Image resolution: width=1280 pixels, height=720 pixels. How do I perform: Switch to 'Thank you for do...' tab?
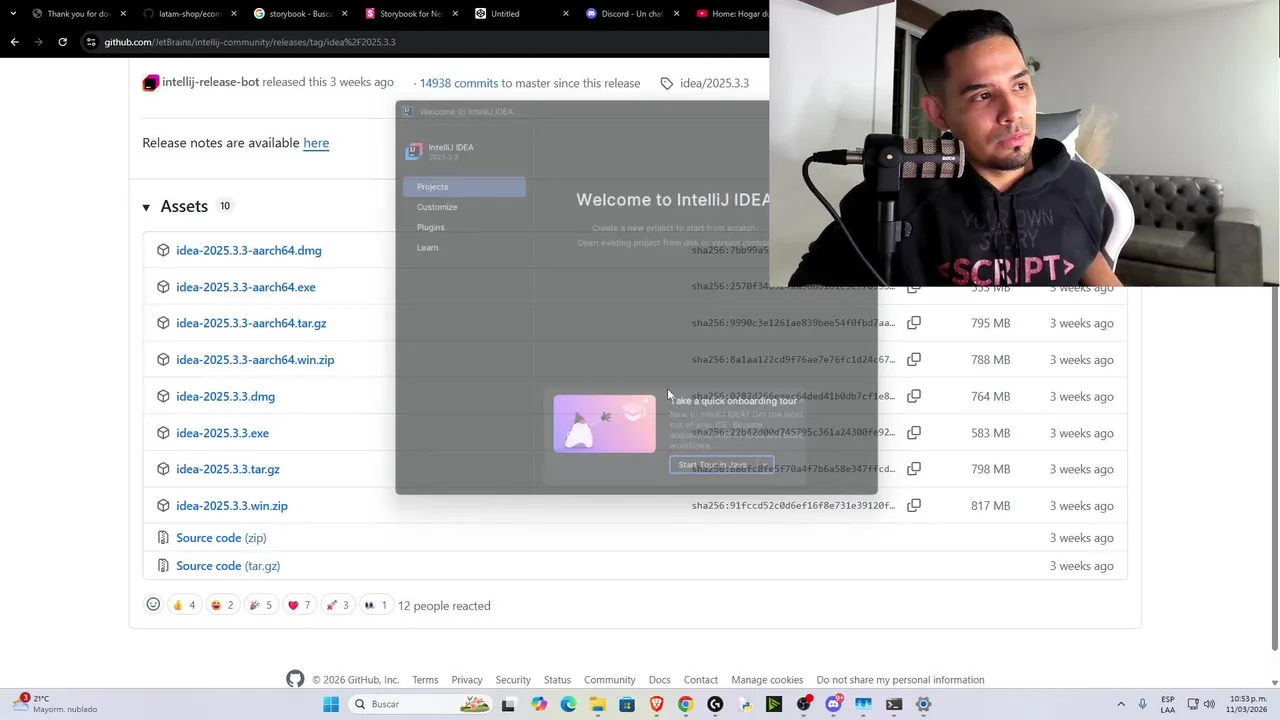click(78, 13)
